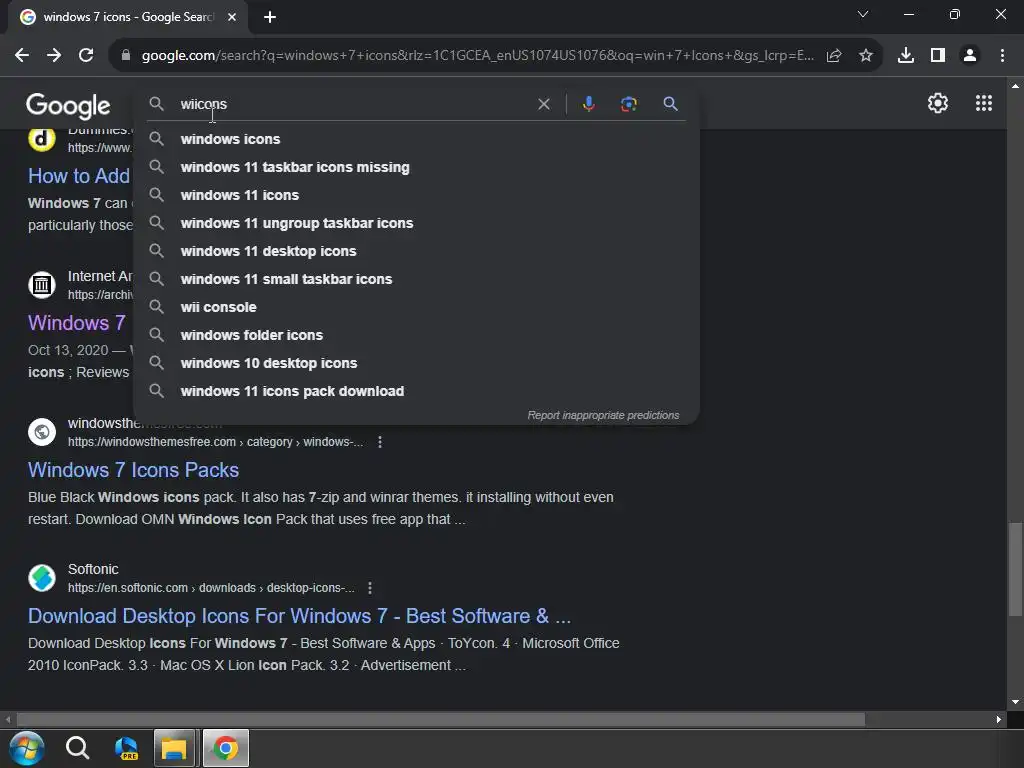Open Internet Archive Windows 7 result
The height and width of the screenshot is (768, 1024).
pyautogui.click(x=76, y=323)
